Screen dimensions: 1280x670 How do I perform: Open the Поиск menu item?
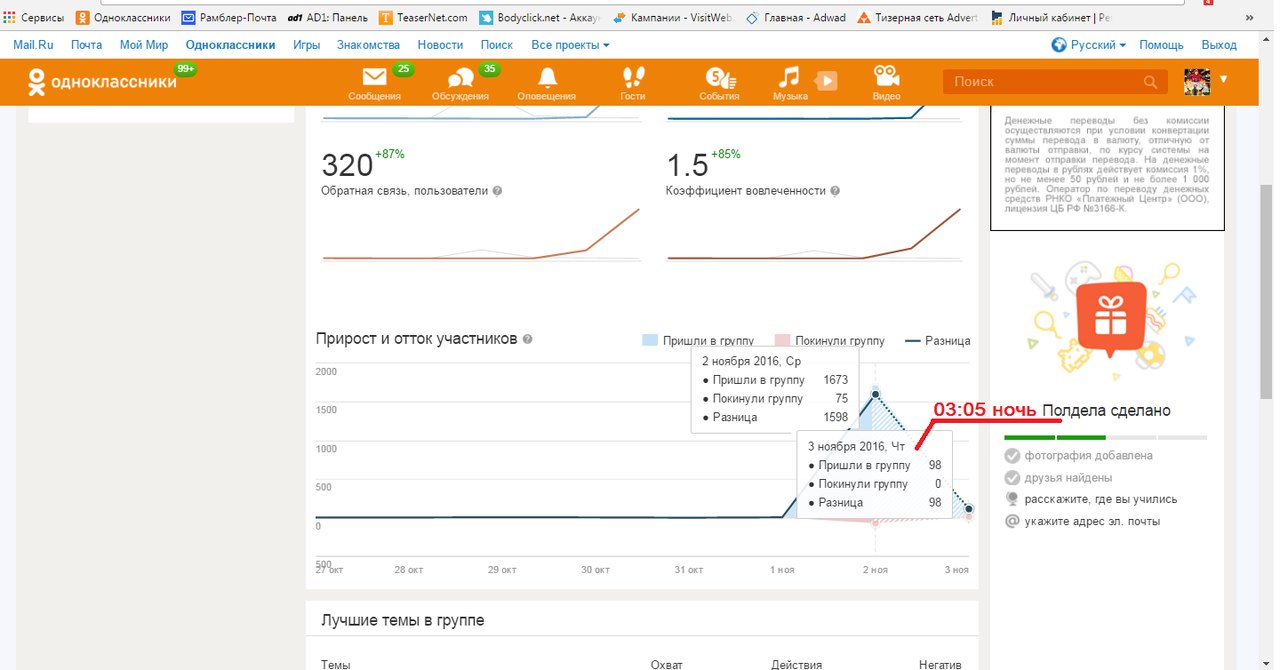(496, 45)
